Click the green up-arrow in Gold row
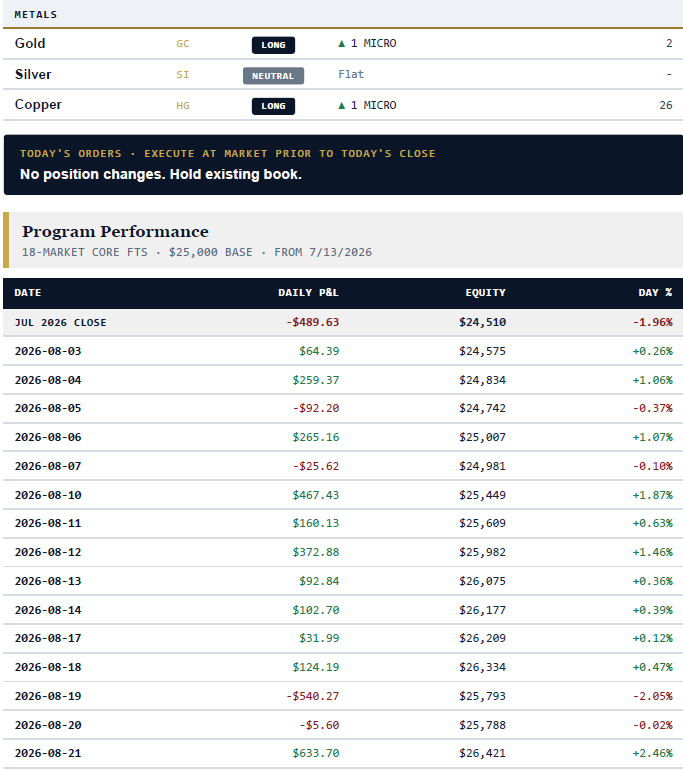This screenshot has height=770, width=683. [x=342, y=43]
